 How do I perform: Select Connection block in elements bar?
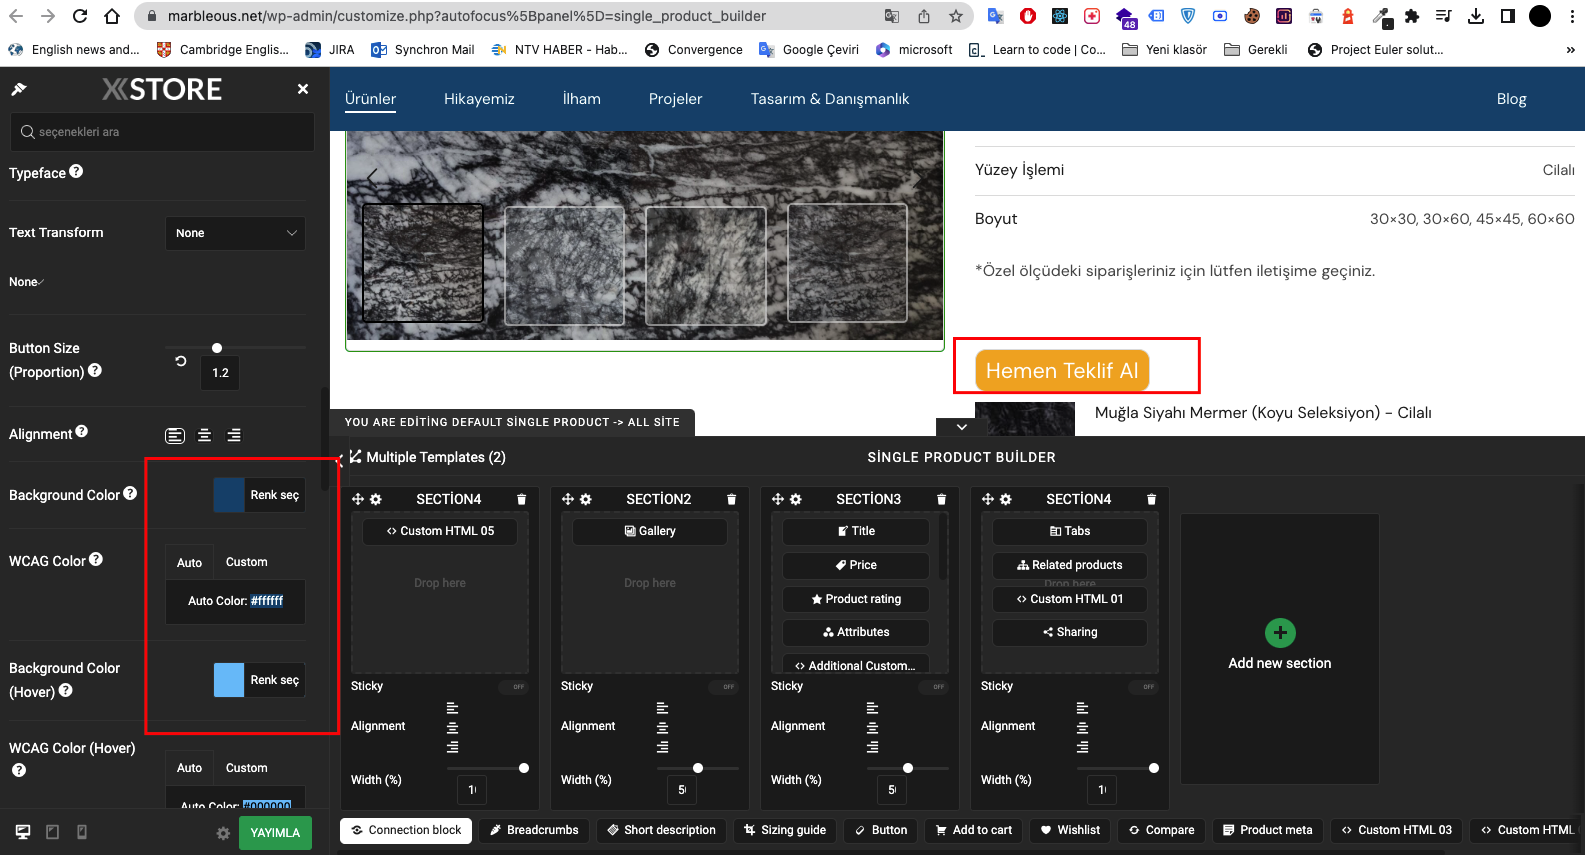(x=406, y=830)
